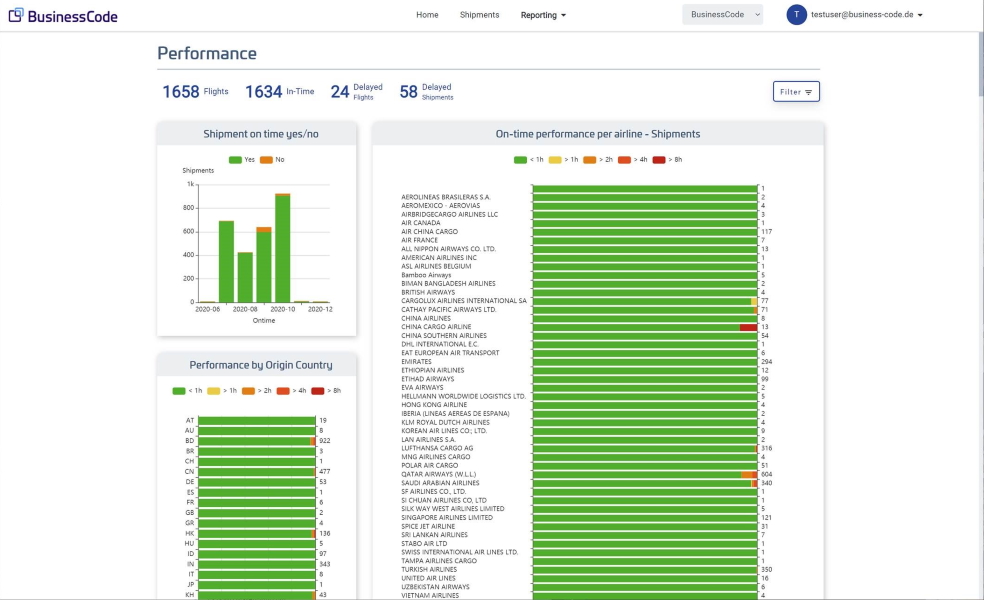Click the "58 Delayed Shipments" statistic
This screenshot has height=600, width=984.
coord(427,92)
